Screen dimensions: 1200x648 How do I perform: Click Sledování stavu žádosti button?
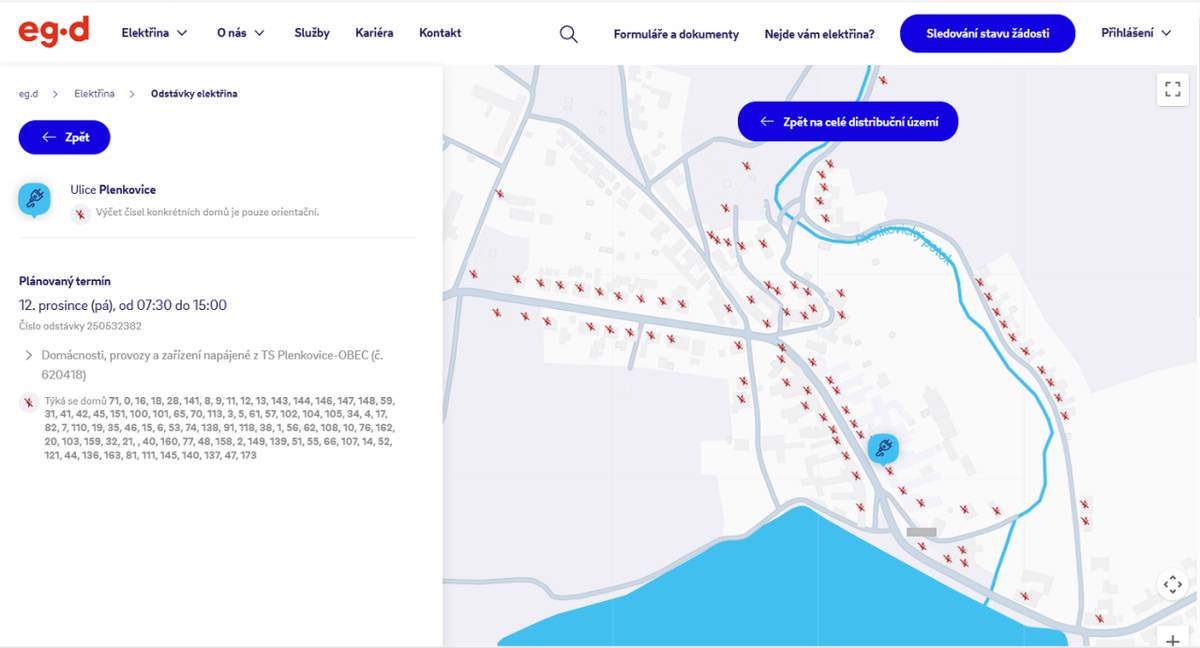tap(987, 33)
